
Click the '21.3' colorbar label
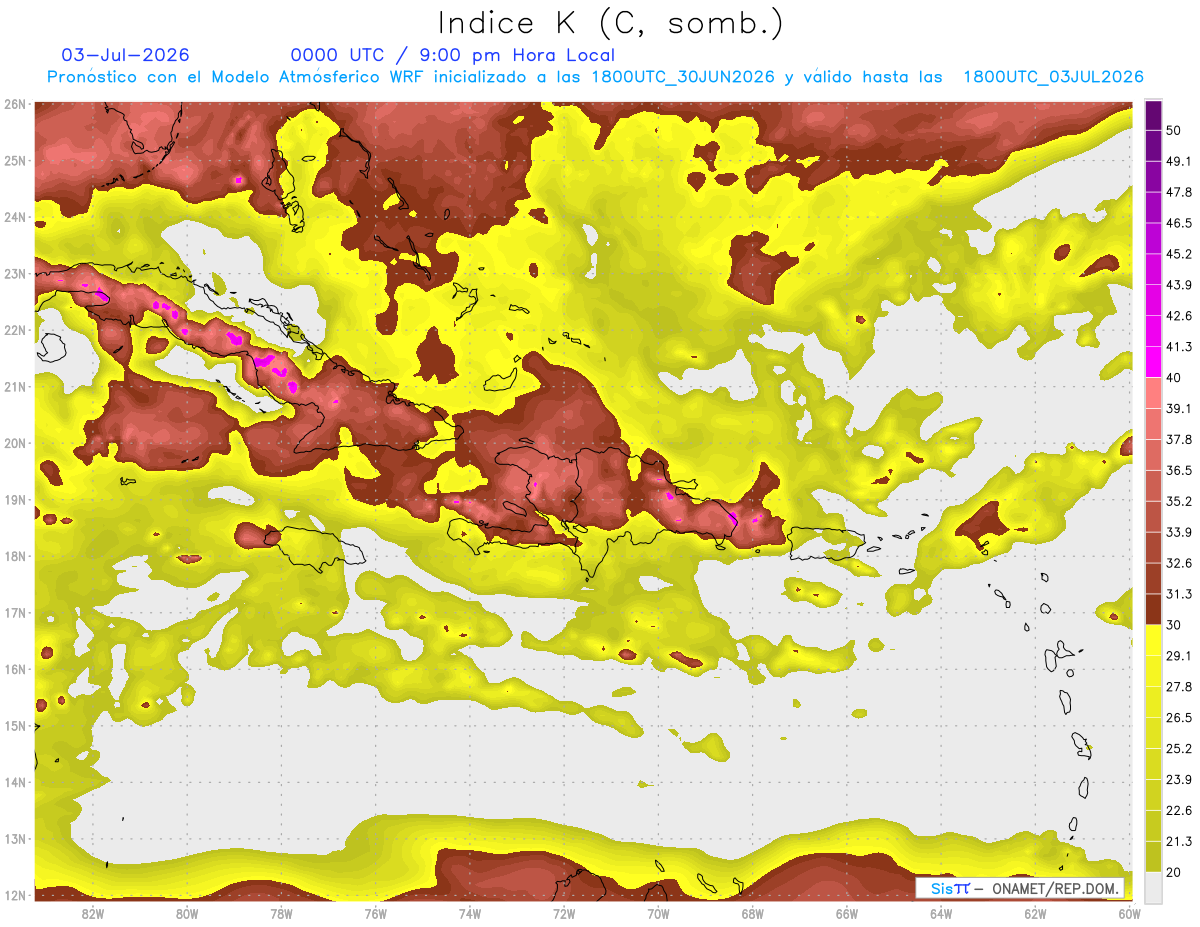coord(1178,841)
